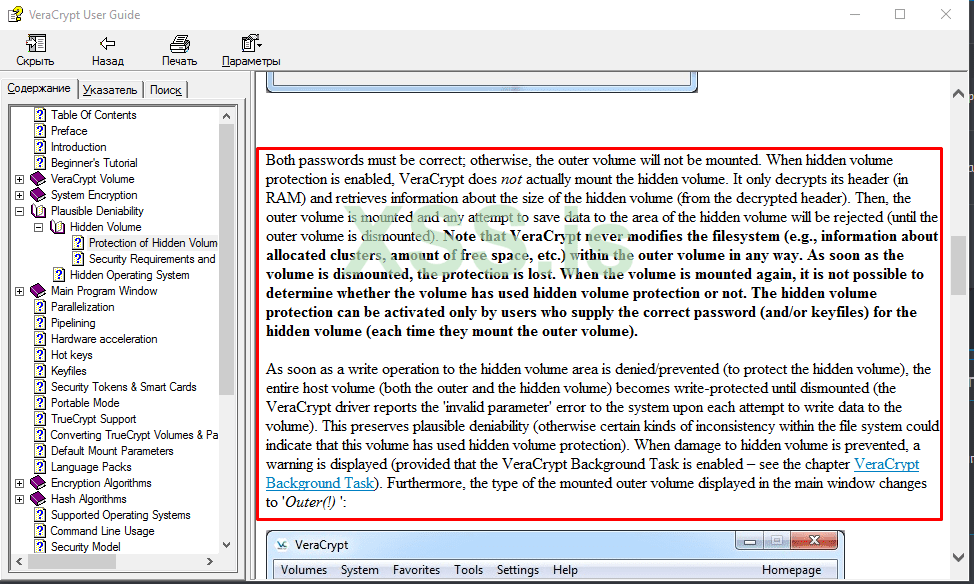Viewport: 974px width, 584px height.
Task: Click the System Encryption book icon
Action: (39, 195)
